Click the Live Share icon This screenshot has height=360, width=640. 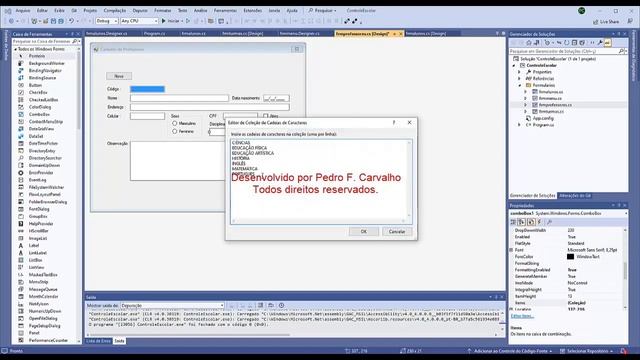606,22
